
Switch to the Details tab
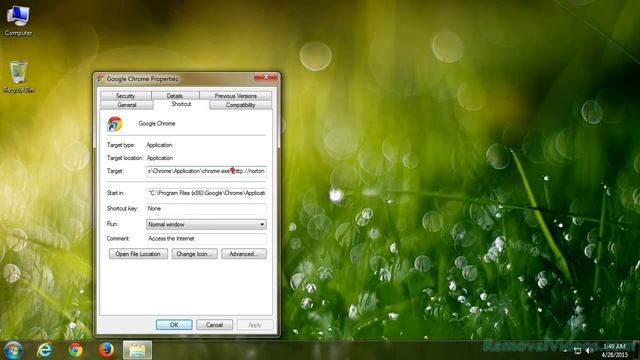[x=175, y=96]
